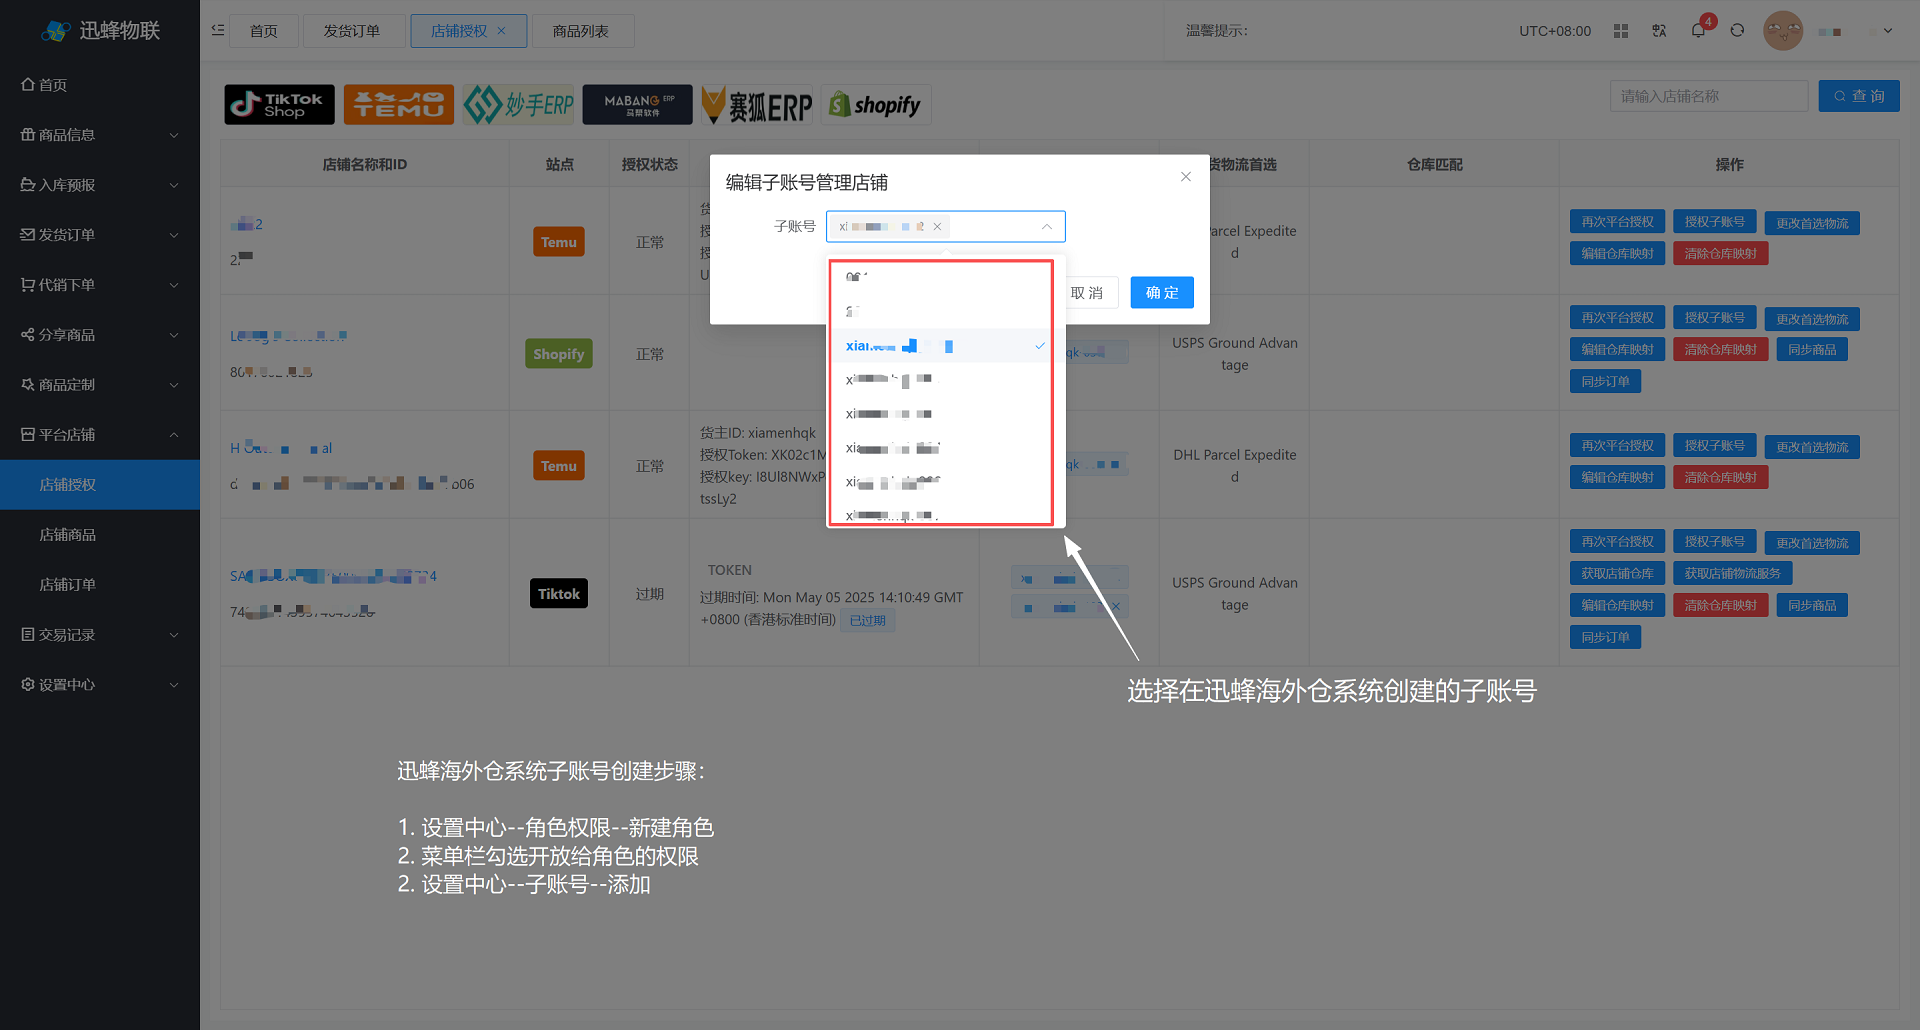This screenshot has height=1030, width=1920.
Task: Open the notification bell icon
Action: (1698, 31)
